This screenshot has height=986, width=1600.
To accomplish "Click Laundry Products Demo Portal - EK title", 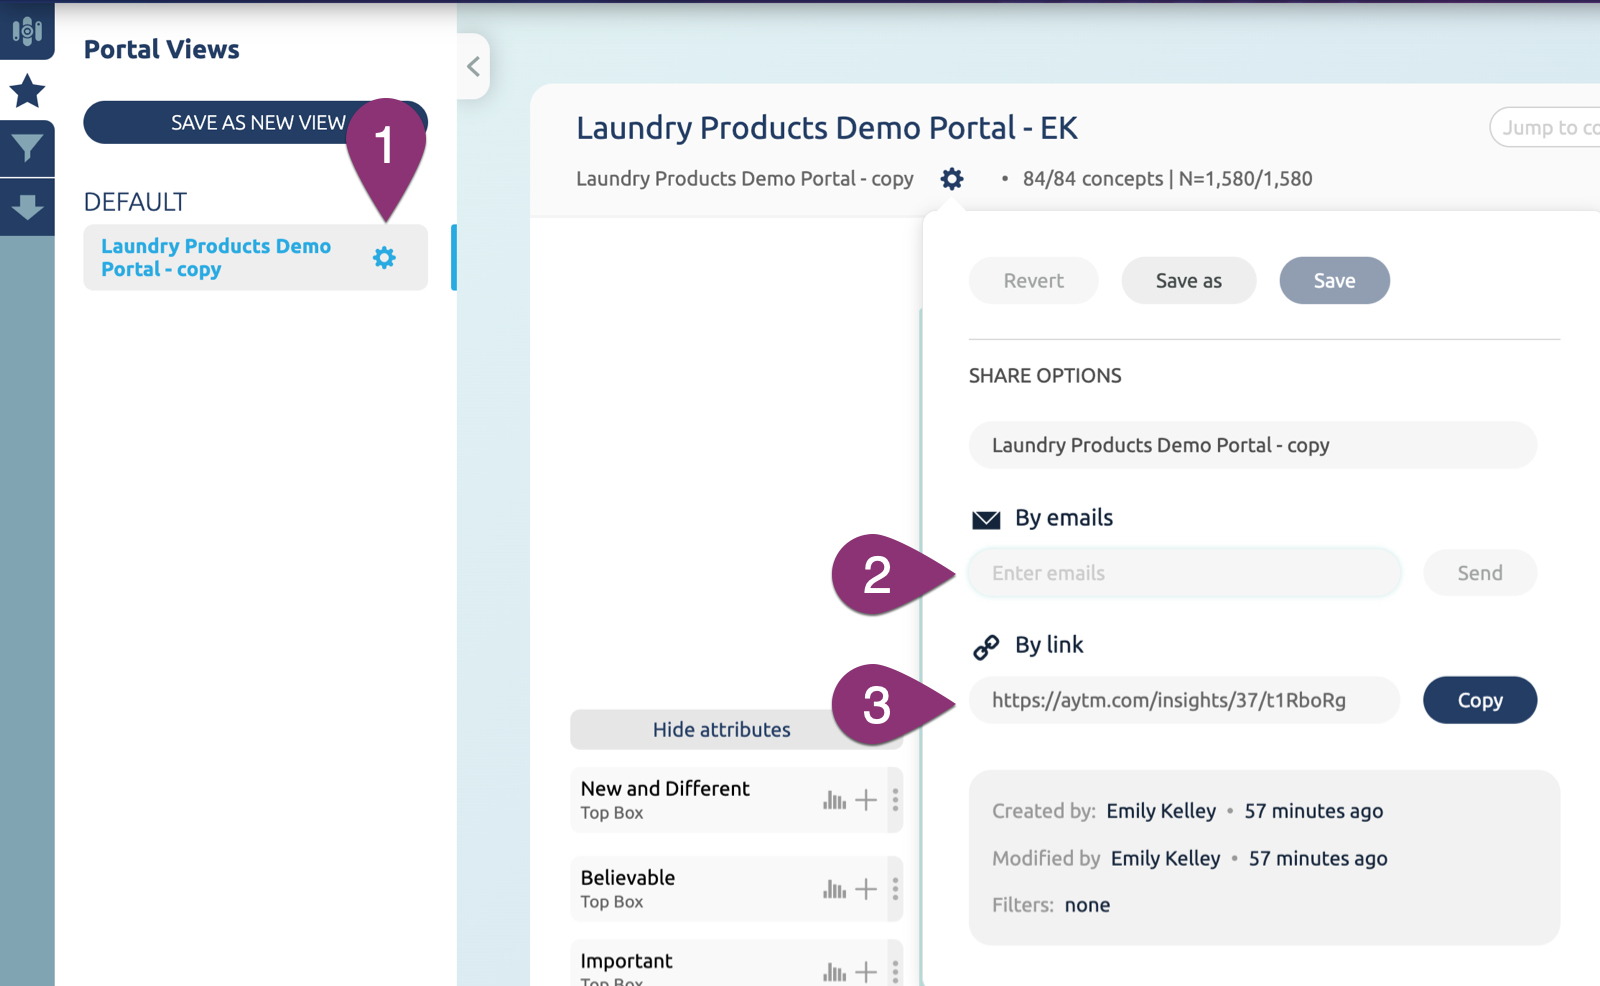I will coord(826,128).
